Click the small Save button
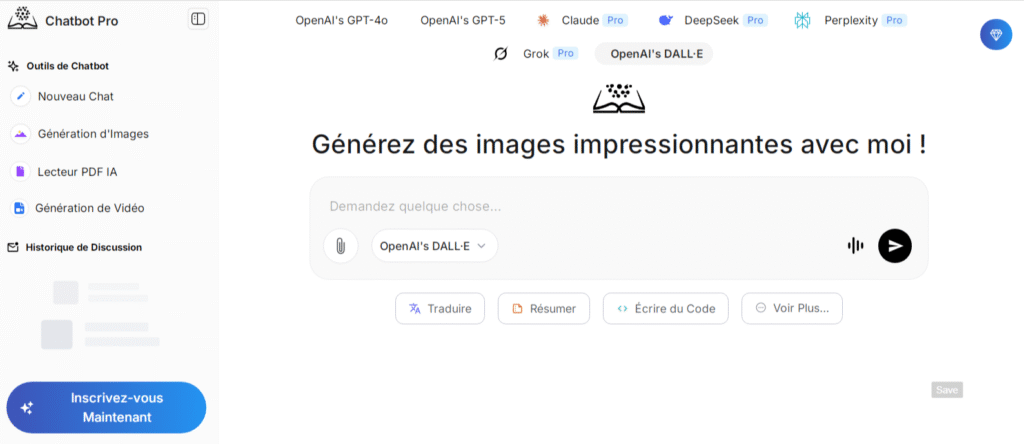 (947, 390)
